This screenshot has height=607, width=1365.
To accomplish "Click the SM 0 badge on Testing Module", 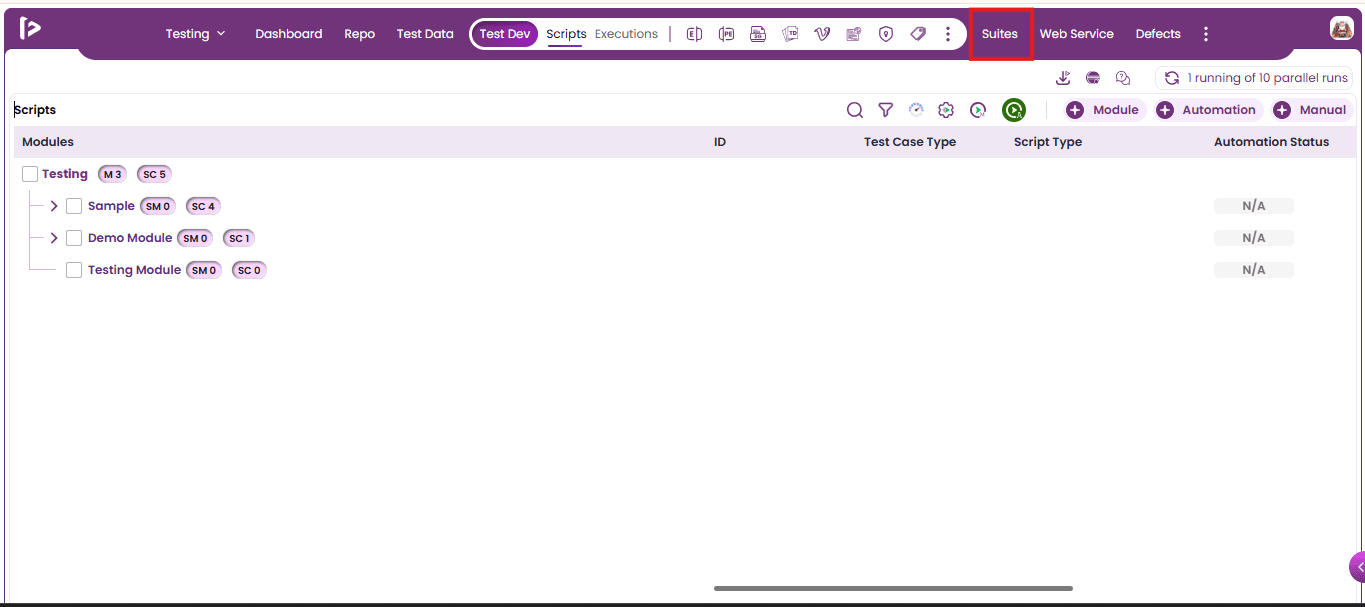I will pos(204,270).
